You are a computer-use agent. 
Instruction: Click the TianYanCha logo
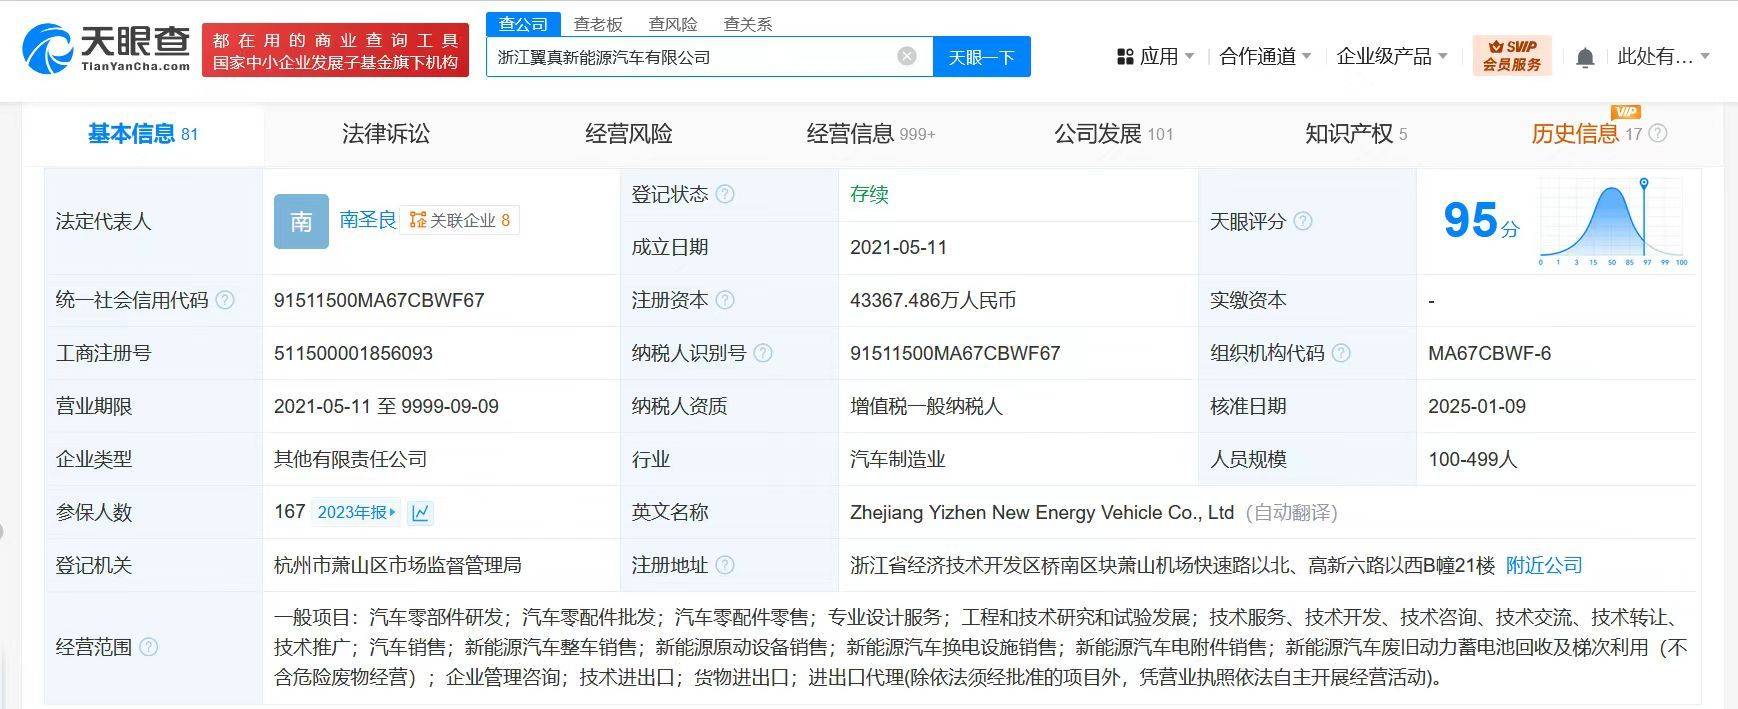point(106,48)
